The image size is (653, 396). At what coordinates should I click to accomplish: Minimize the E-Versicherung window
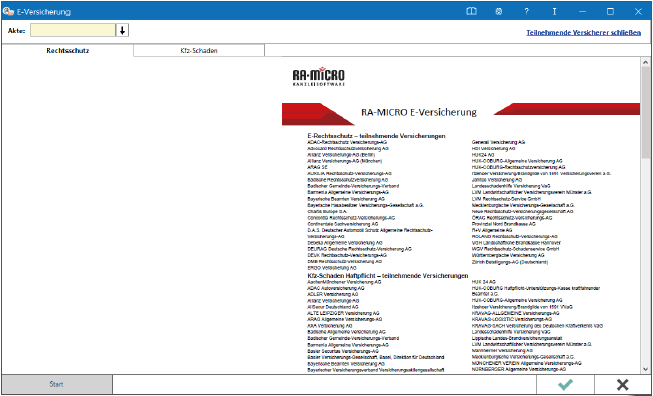[582, 12]
